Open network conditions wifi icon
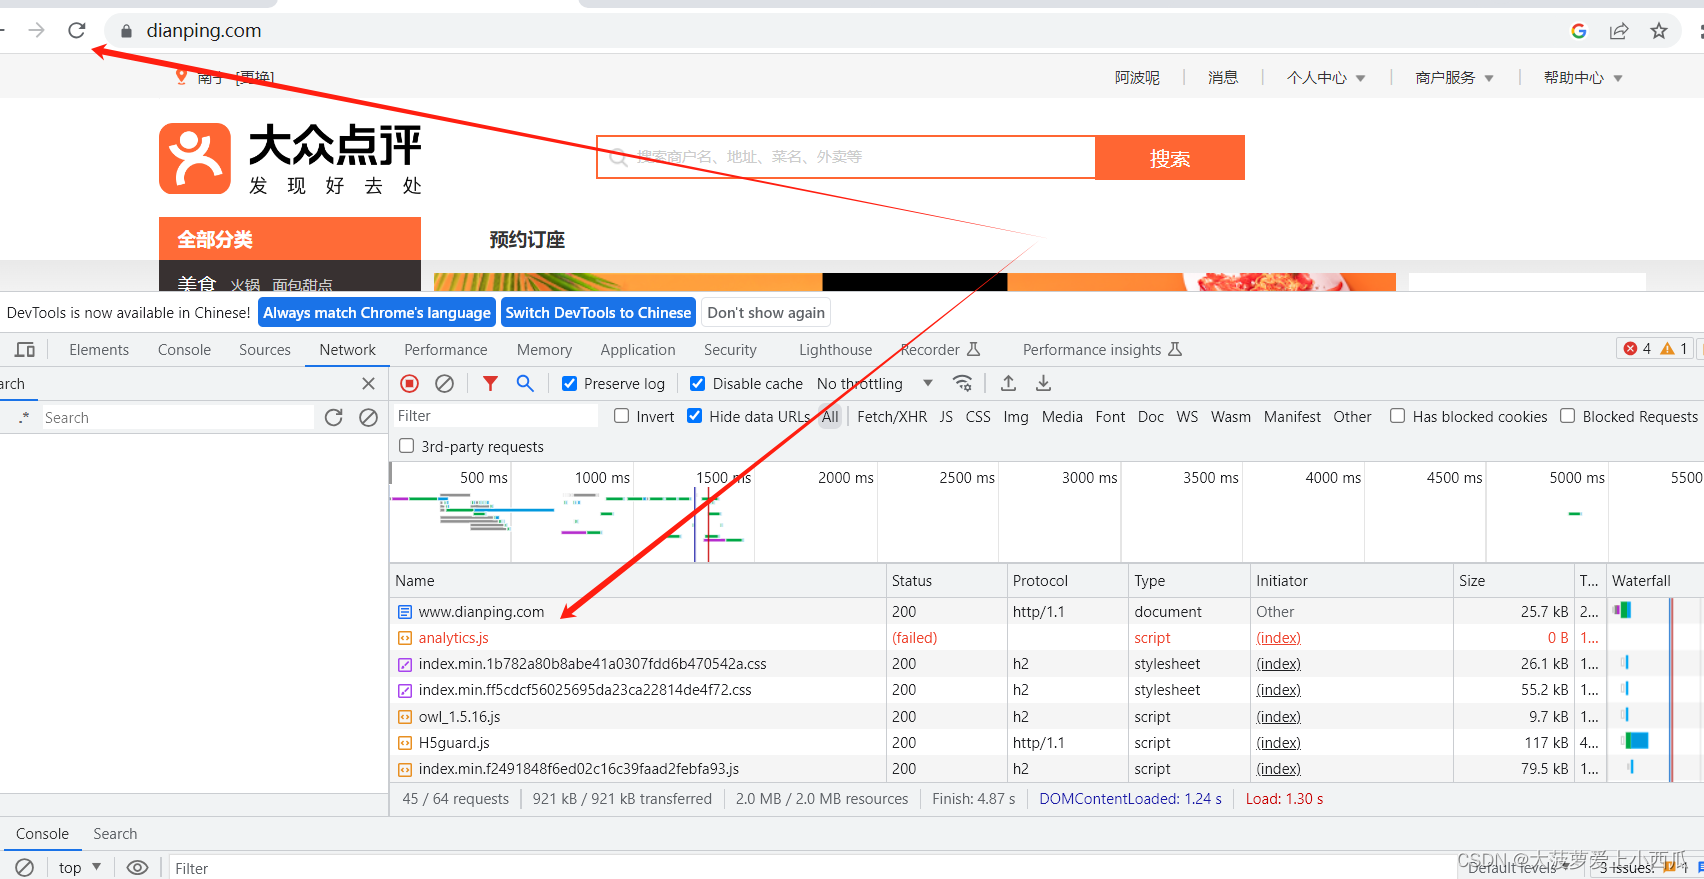1704x879 pixels. pos(962,383)
